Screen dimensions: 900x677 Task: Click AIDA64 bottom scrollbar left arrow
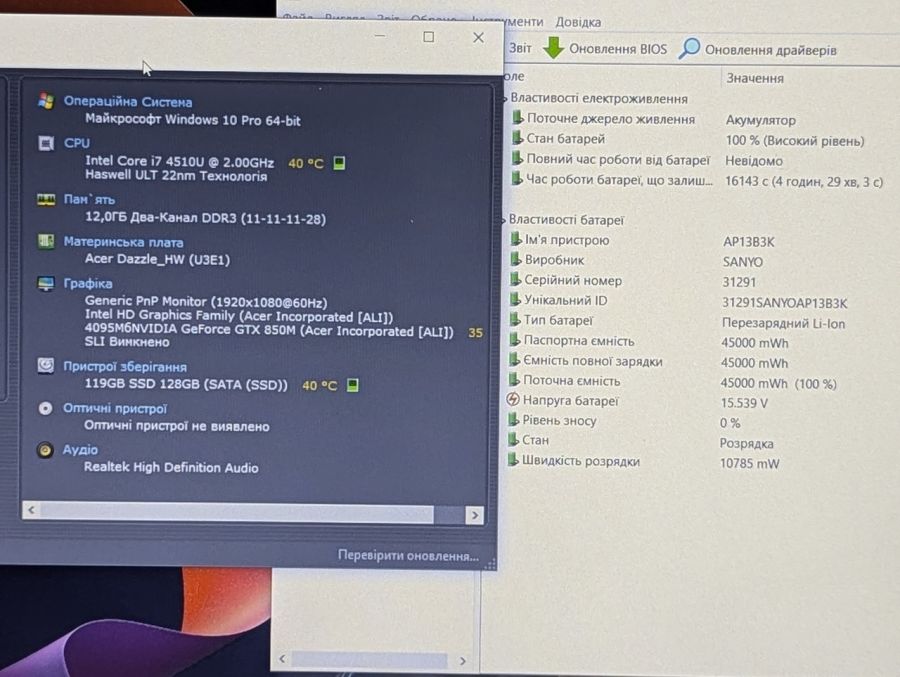click(x=282, y=659)
